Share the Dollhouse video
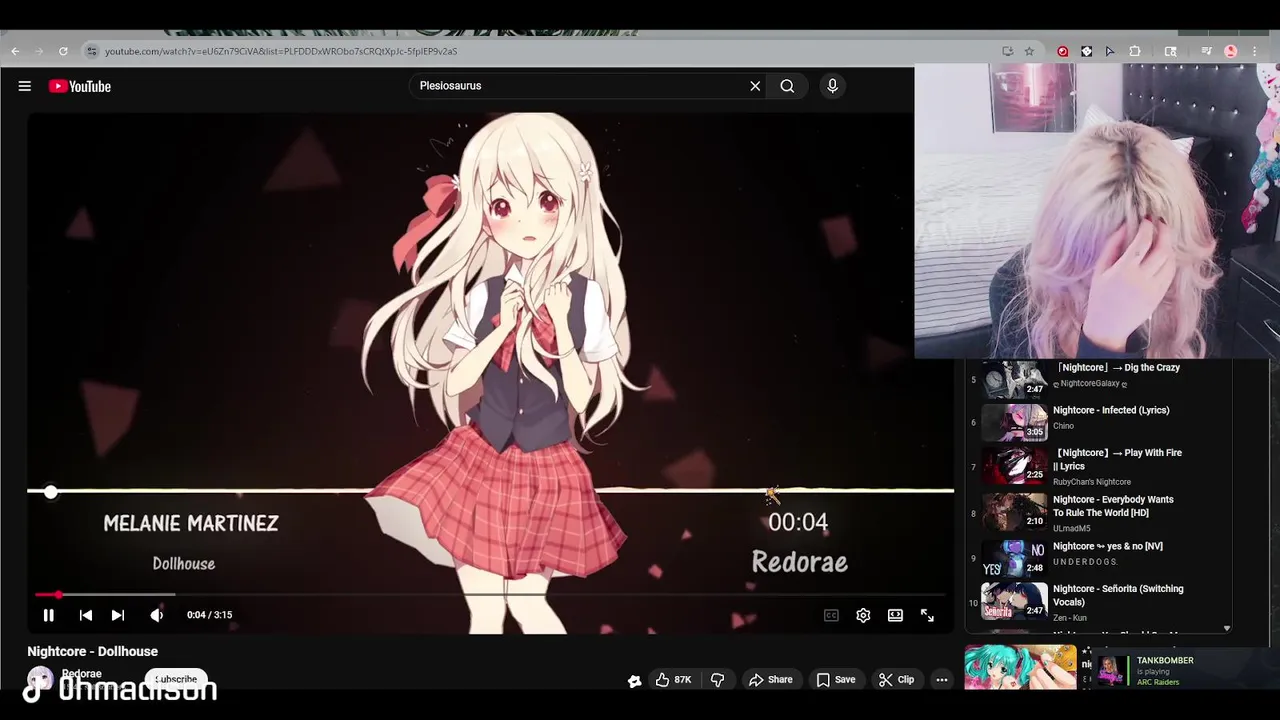The image size is (1280, 720). pyautogui.click(x=770, y=680)
